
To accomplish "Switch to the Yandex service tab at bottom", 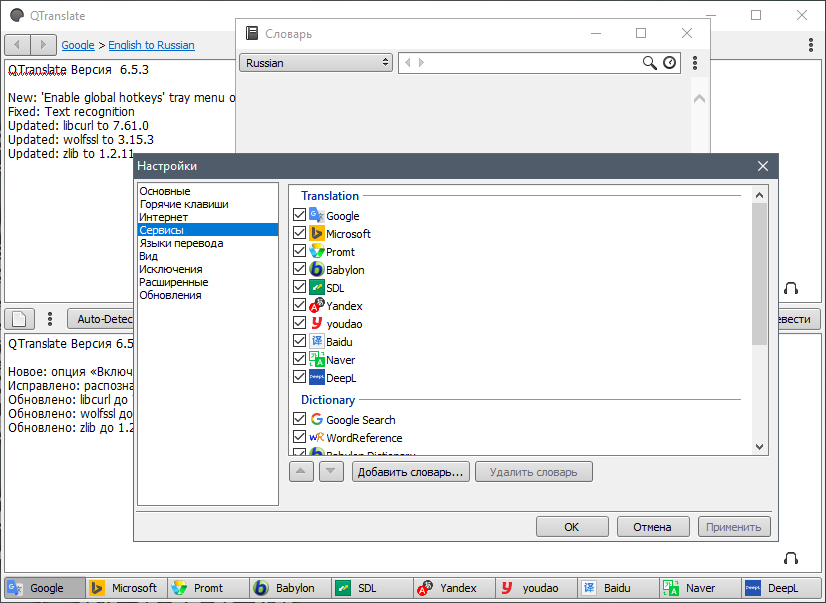I will tap(454, 588).
